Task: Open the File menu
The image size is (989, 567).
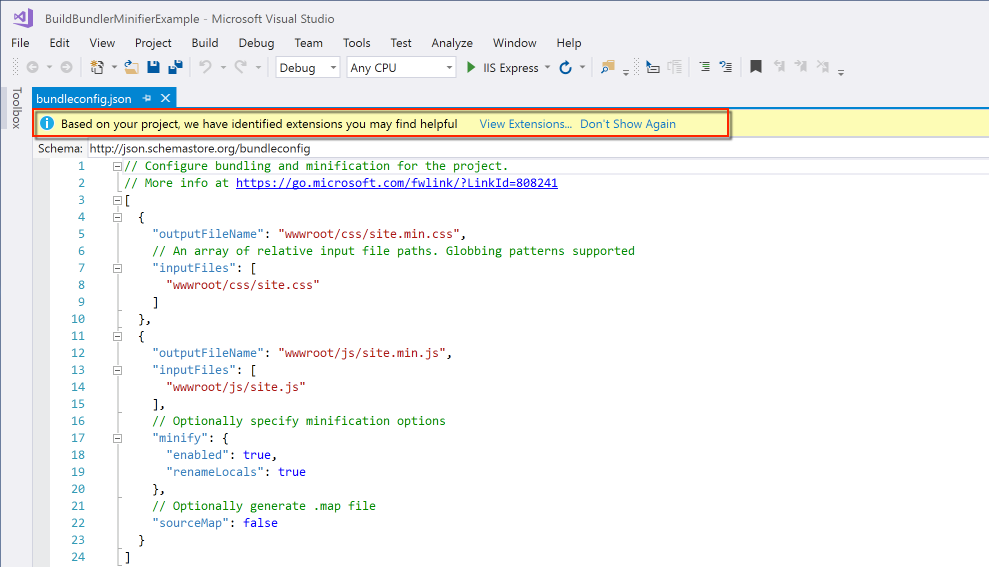Action: (20, 43)
